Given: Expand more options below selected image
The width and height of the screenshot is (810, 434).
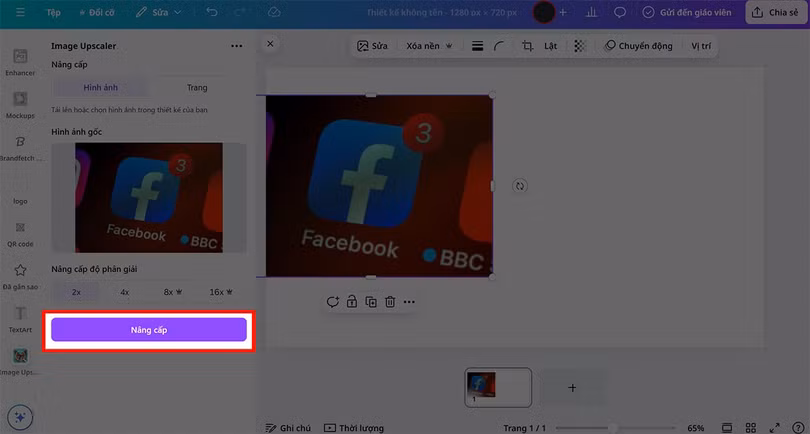Looking at the screenshot, I should (409, 301).
